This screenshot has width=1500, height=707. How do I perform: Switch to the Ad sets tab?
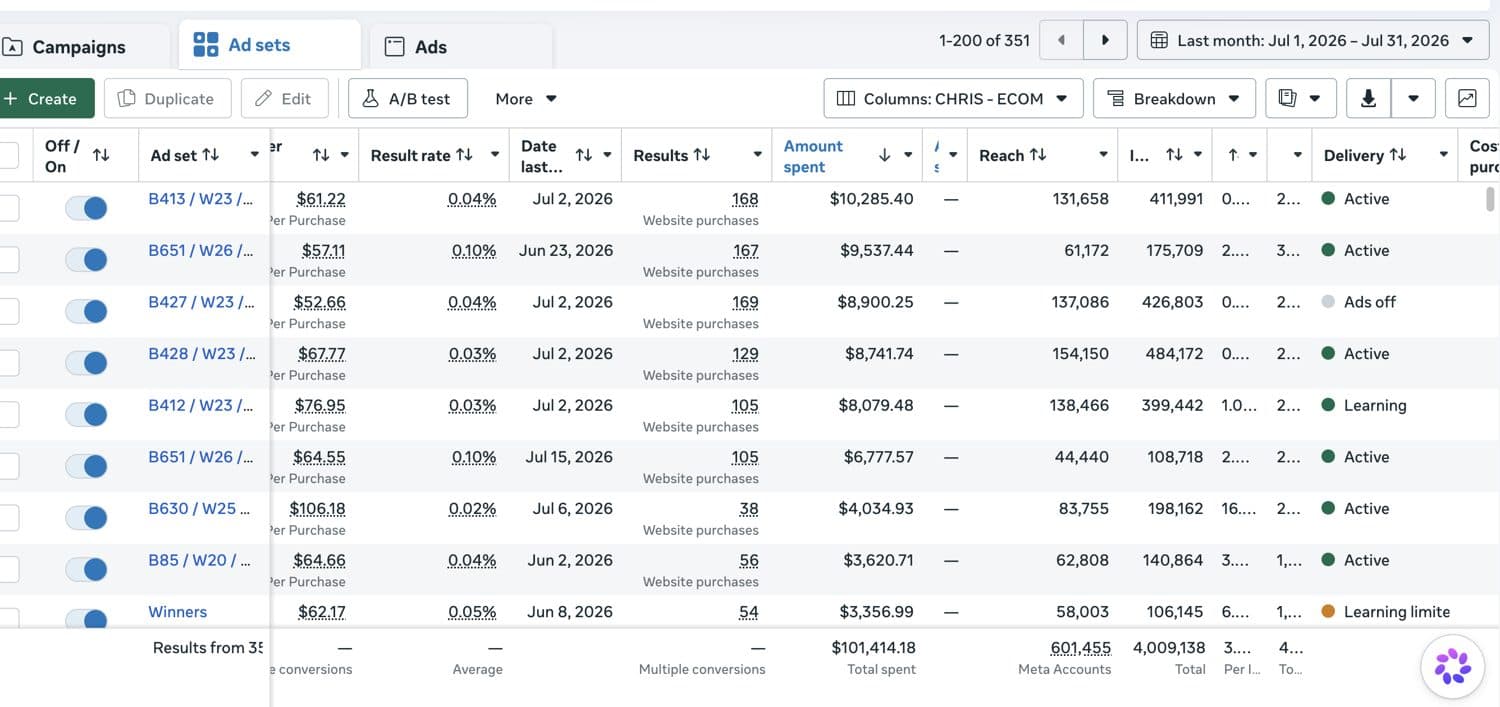tap(270, 45)
